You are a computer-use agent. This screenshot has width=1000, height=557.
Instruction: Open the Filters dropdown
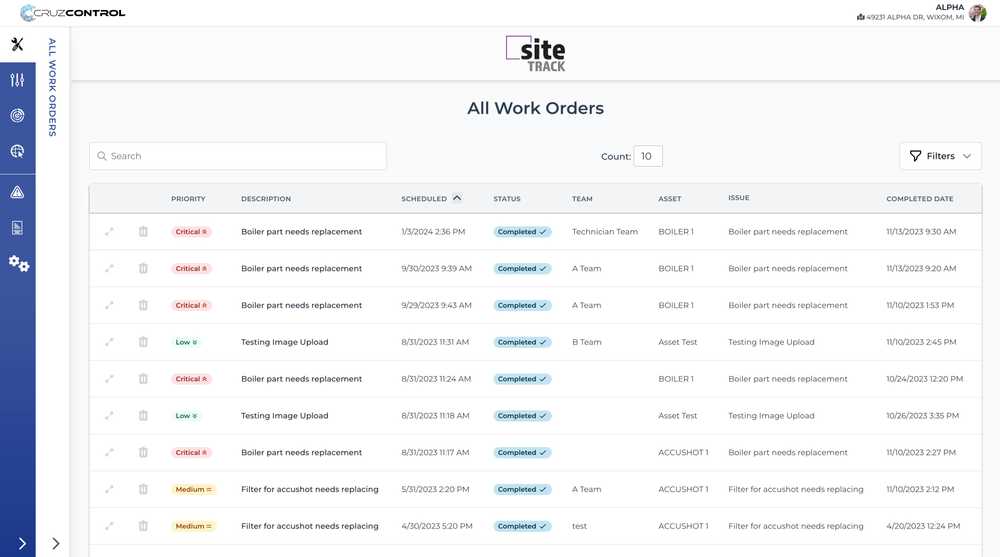[940, 156]
